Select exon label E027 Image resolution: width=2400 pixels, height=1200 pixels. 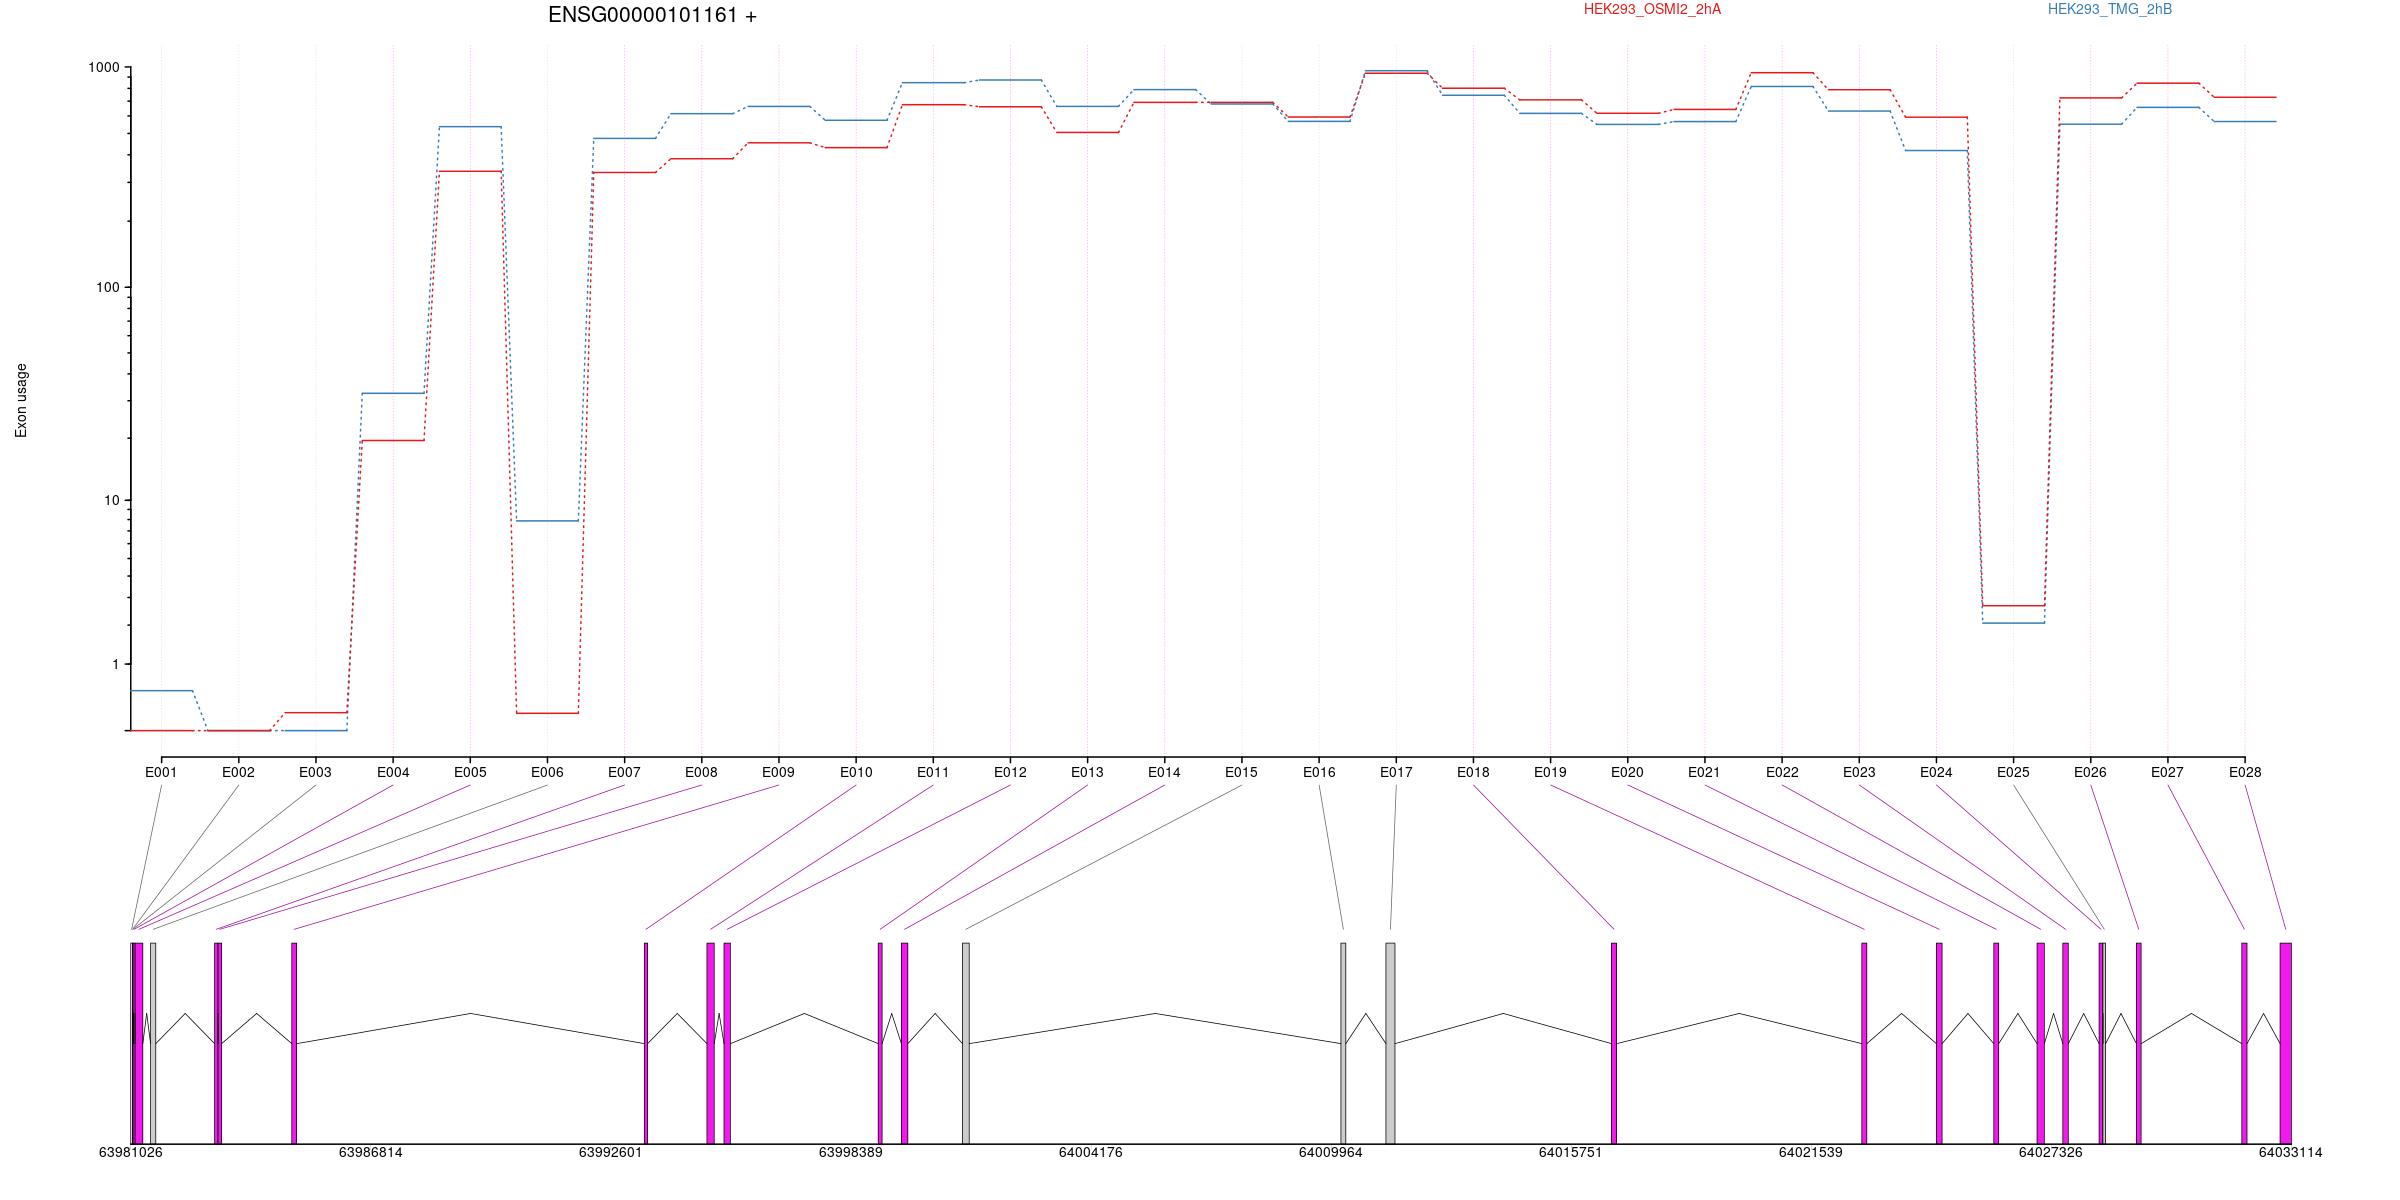[2167, 772]
